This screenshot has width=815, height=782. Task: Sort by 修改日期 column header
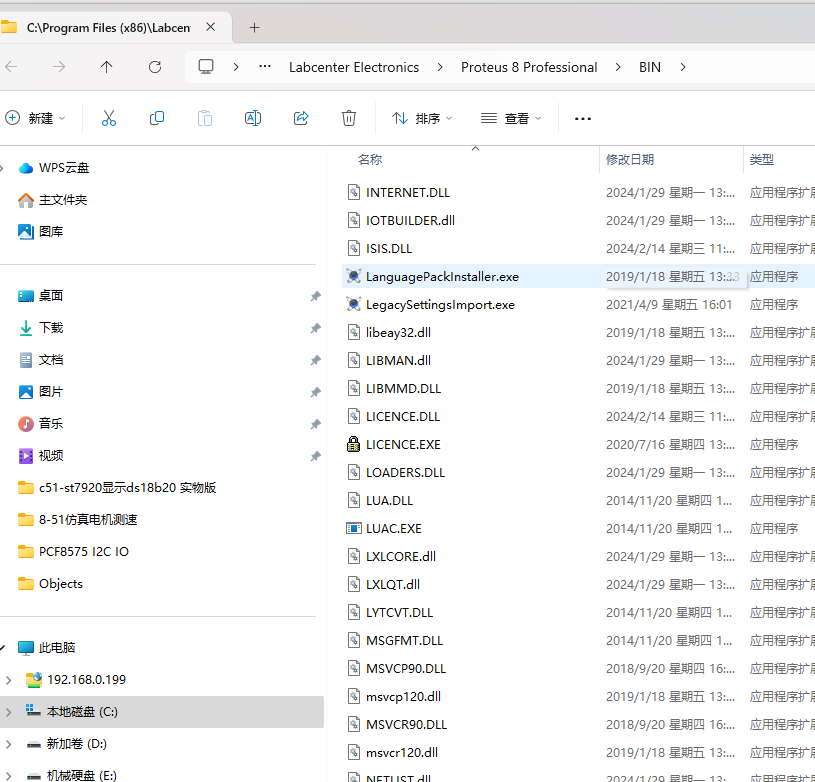point(630,160)
